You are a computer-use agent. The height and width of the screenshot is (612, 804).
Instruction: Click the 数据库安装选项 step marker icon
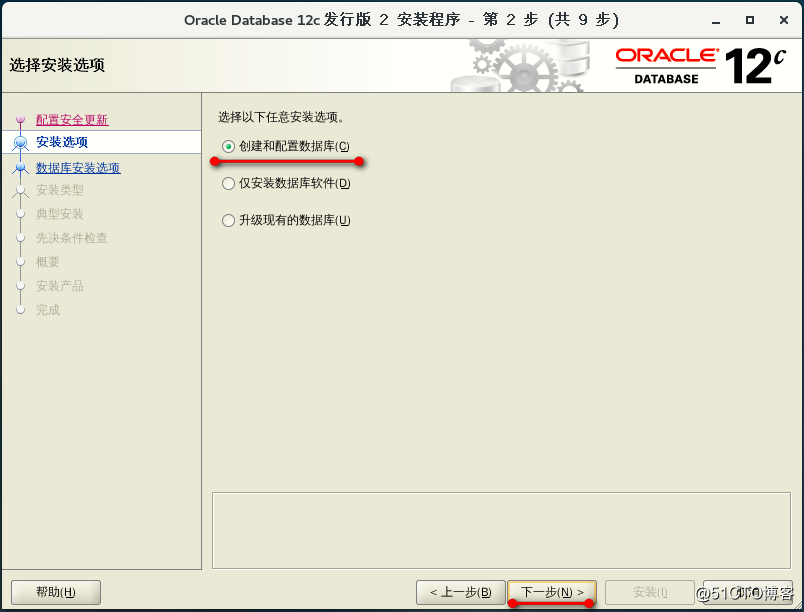tap(20, 166)
